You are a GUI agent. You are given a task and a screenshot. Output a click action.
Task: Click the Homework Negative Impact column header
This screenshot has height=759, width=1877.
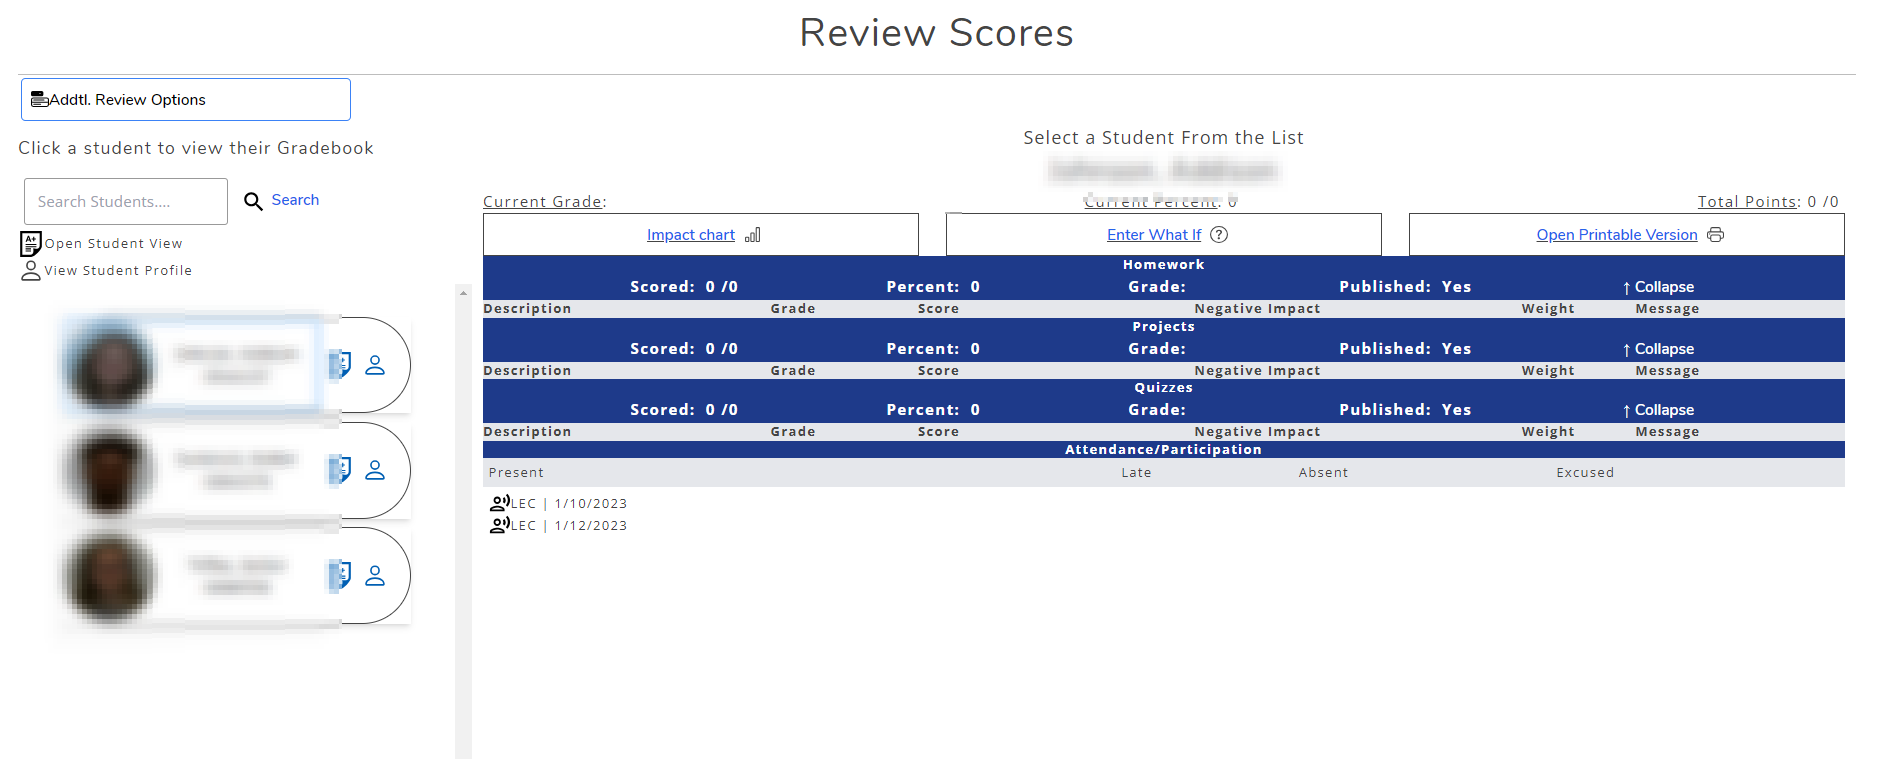[x=1257, y=309]
